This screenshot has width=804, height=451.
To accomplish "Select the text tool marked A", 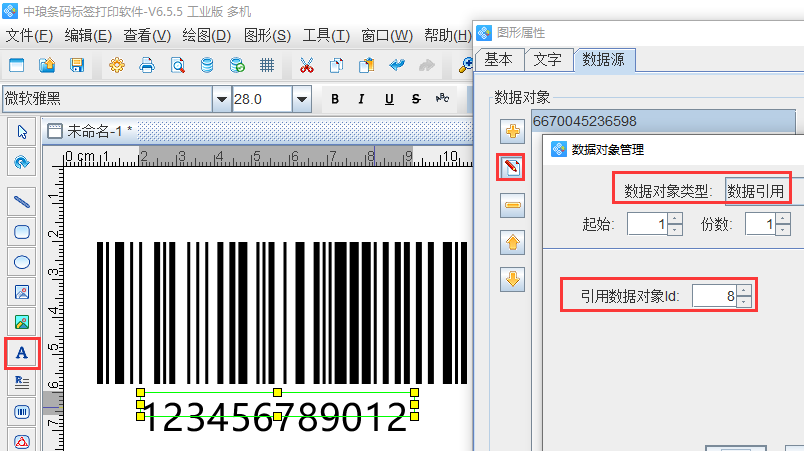I will (x=22, y=352).
